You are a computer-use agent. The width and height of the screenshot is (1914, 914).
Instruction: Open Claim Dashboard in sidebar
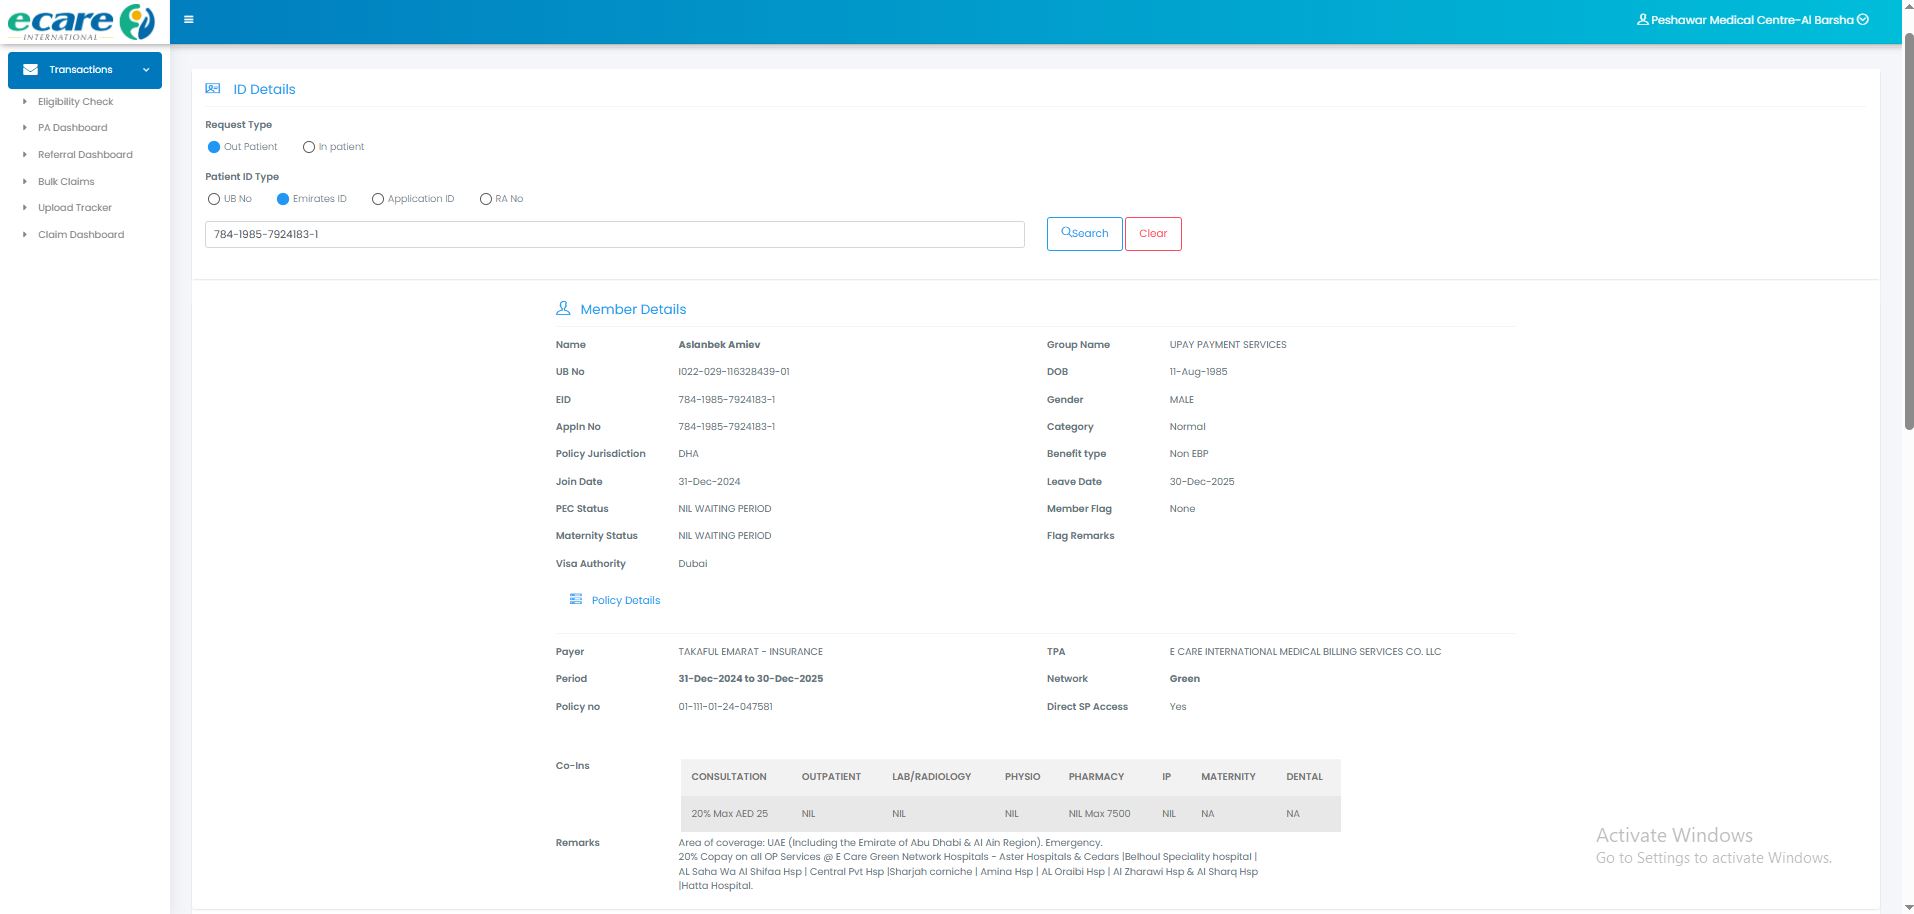coord(81,235)
